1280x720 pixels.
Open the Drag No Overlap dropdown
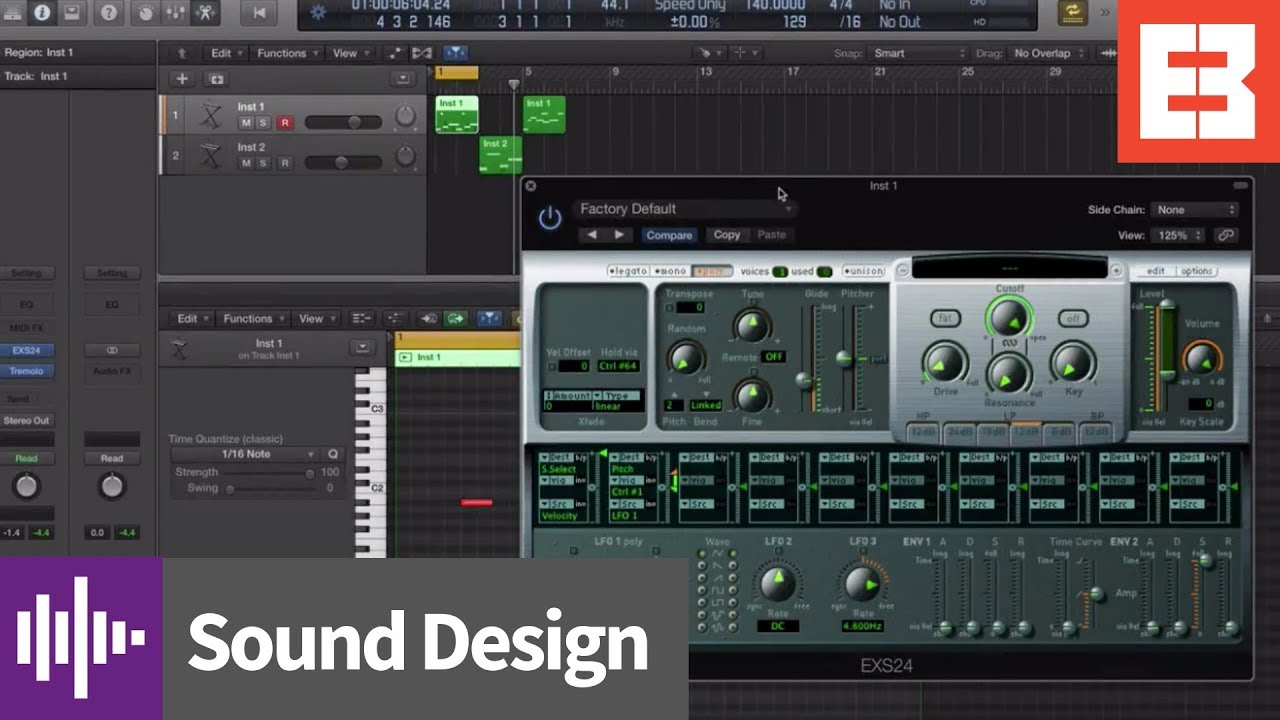[x=1048, y=53]
